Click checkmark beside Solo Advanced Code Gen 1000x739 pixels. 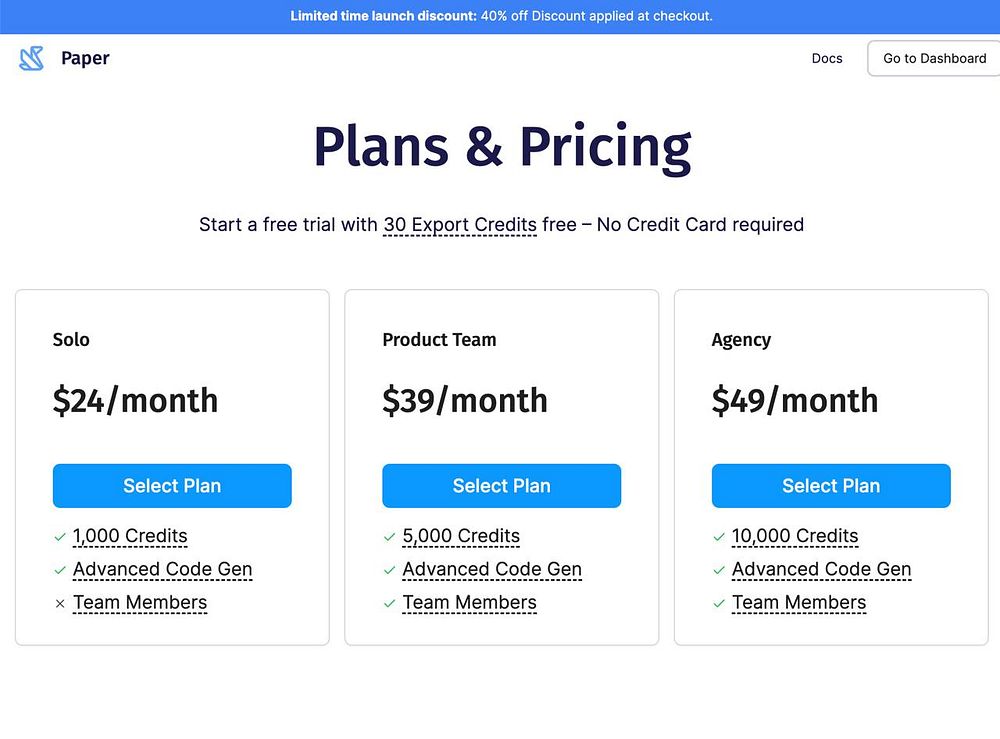60,570
